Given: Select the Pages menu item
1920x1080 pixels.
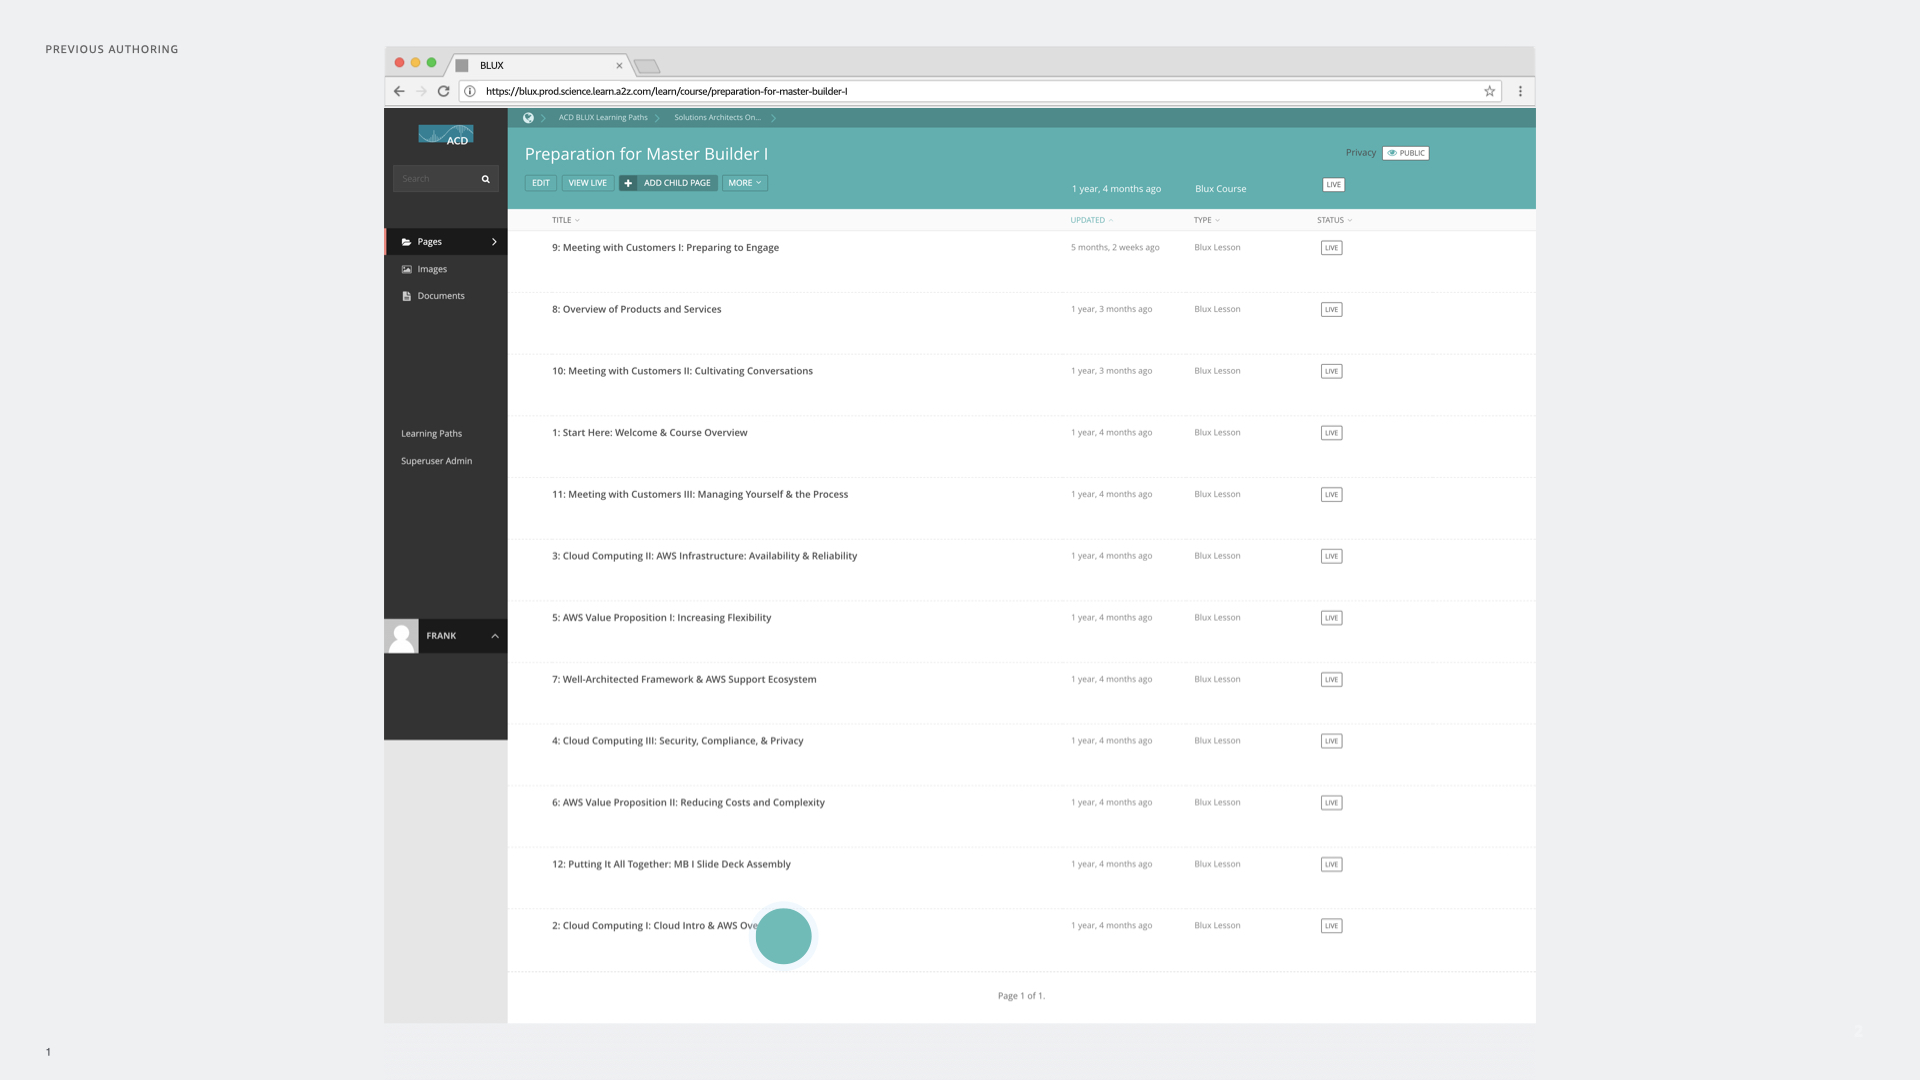Looking at the screenshot, I should pyautogui.click(x=446, y=242).
